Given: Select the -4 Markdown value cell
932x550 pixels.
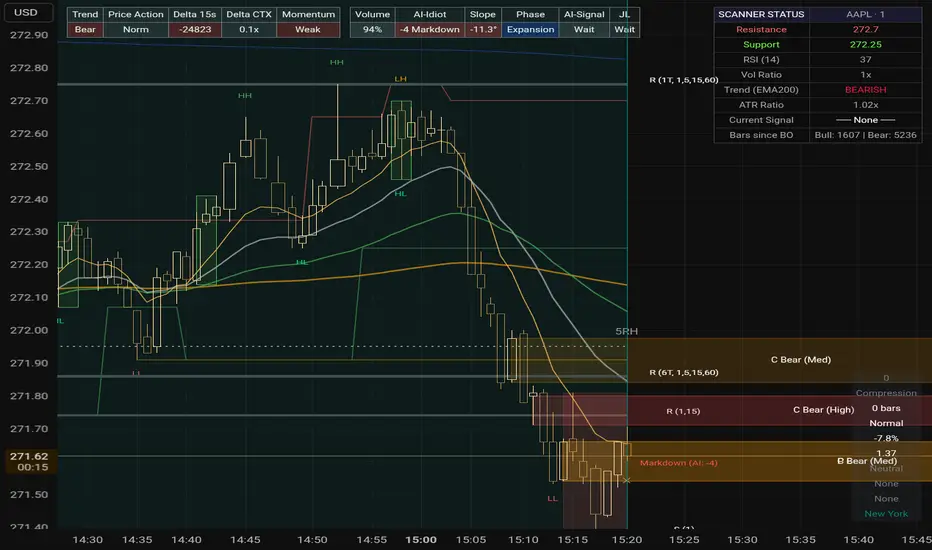Looking at the screenshot, I should click(429, 30).
